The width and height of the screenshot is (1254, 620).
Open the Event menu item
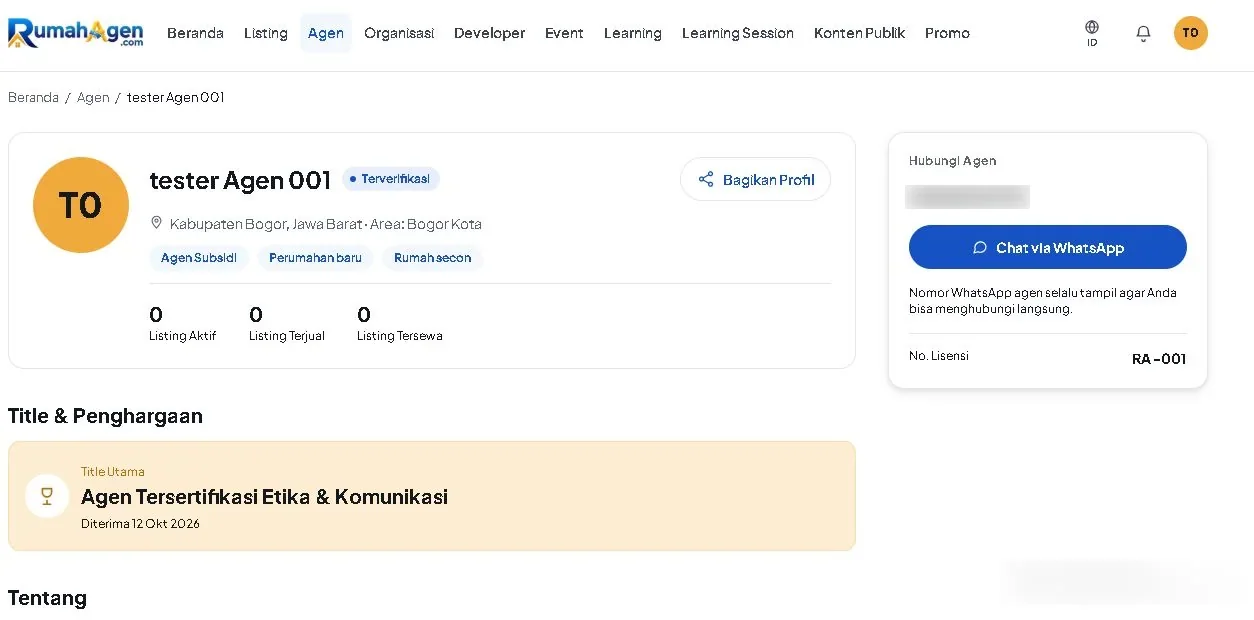coord(564,33)
